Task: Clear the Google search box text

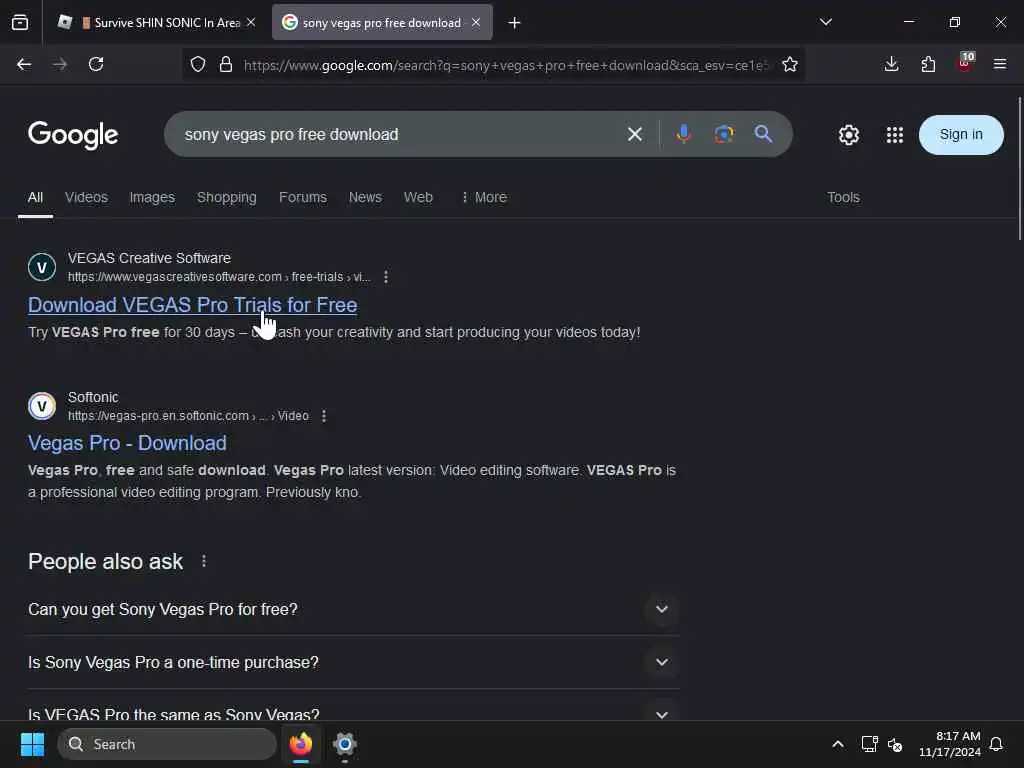Action: (635, 135)
